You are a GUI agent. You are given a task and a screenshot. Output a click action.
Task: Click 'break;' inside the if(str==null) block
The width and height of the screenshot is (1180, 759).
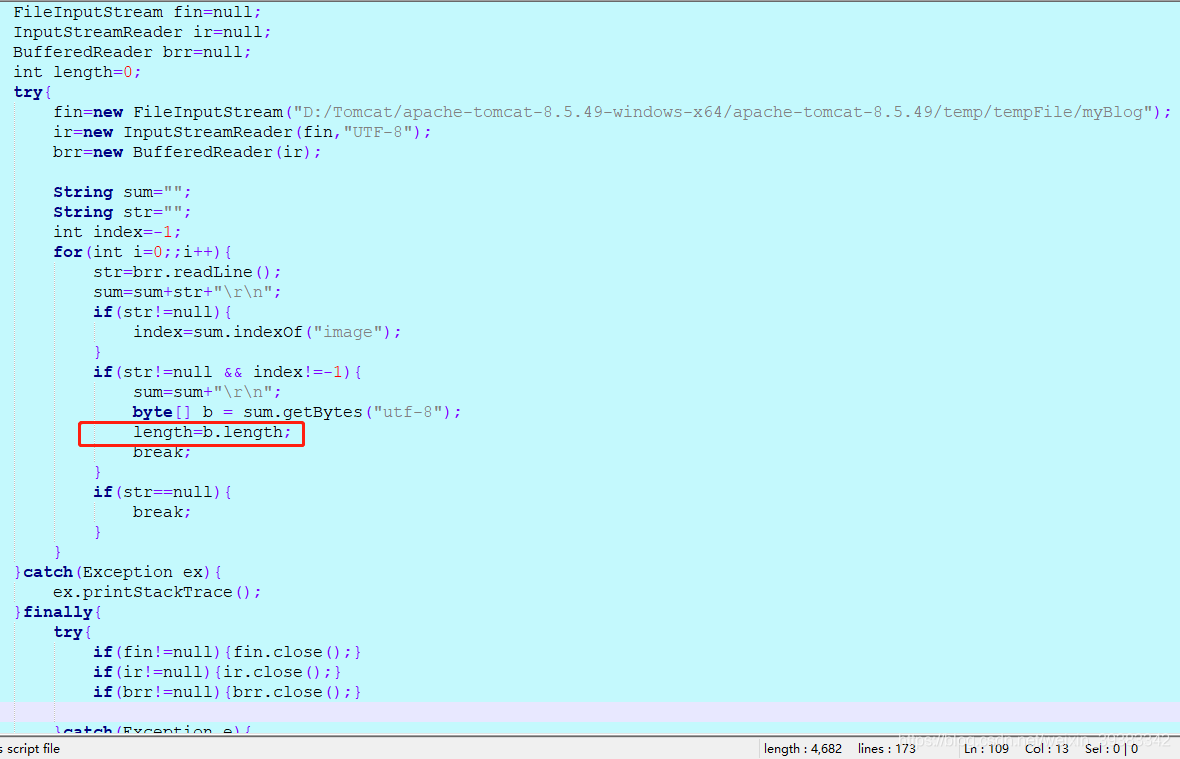point(162,512)
